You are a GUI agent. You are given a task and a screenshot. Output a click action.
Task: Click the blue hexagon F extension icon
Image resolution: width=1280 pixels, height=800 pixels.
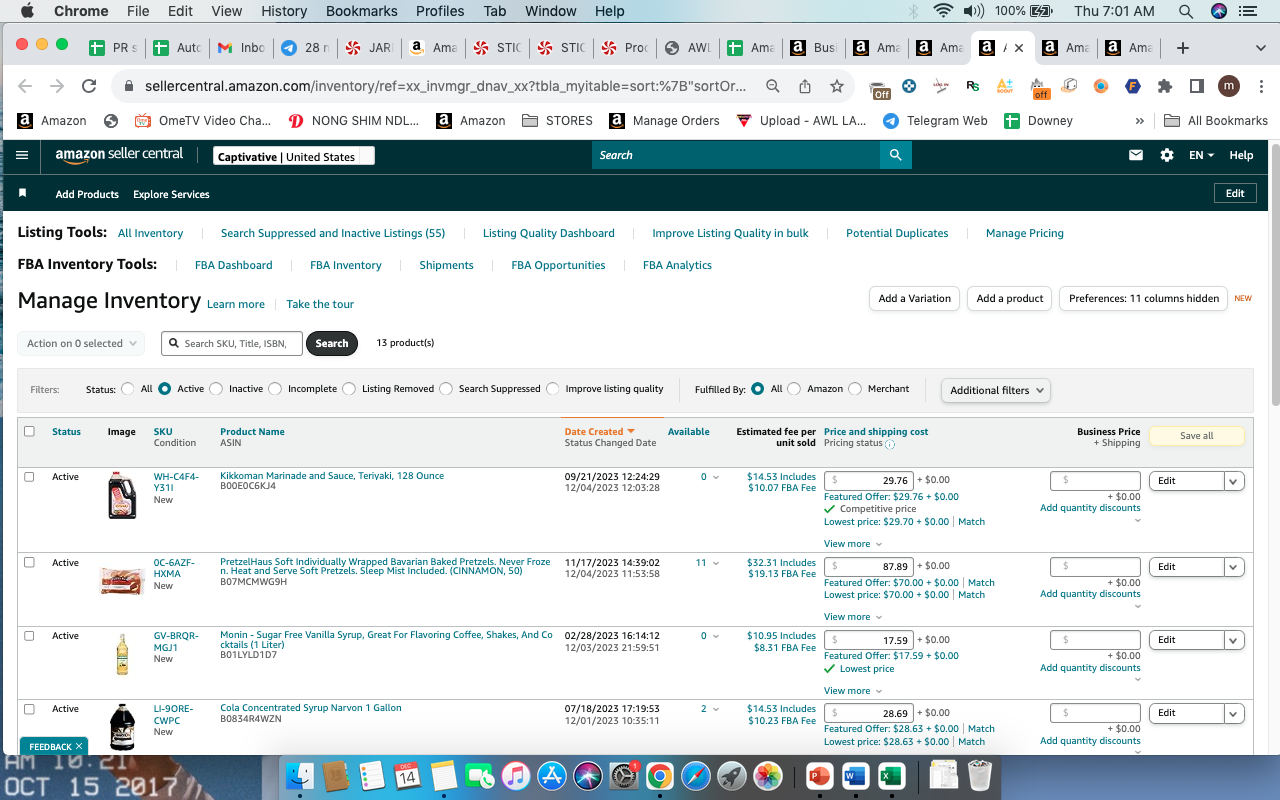pyautogui.click(x=1132, y=86)
